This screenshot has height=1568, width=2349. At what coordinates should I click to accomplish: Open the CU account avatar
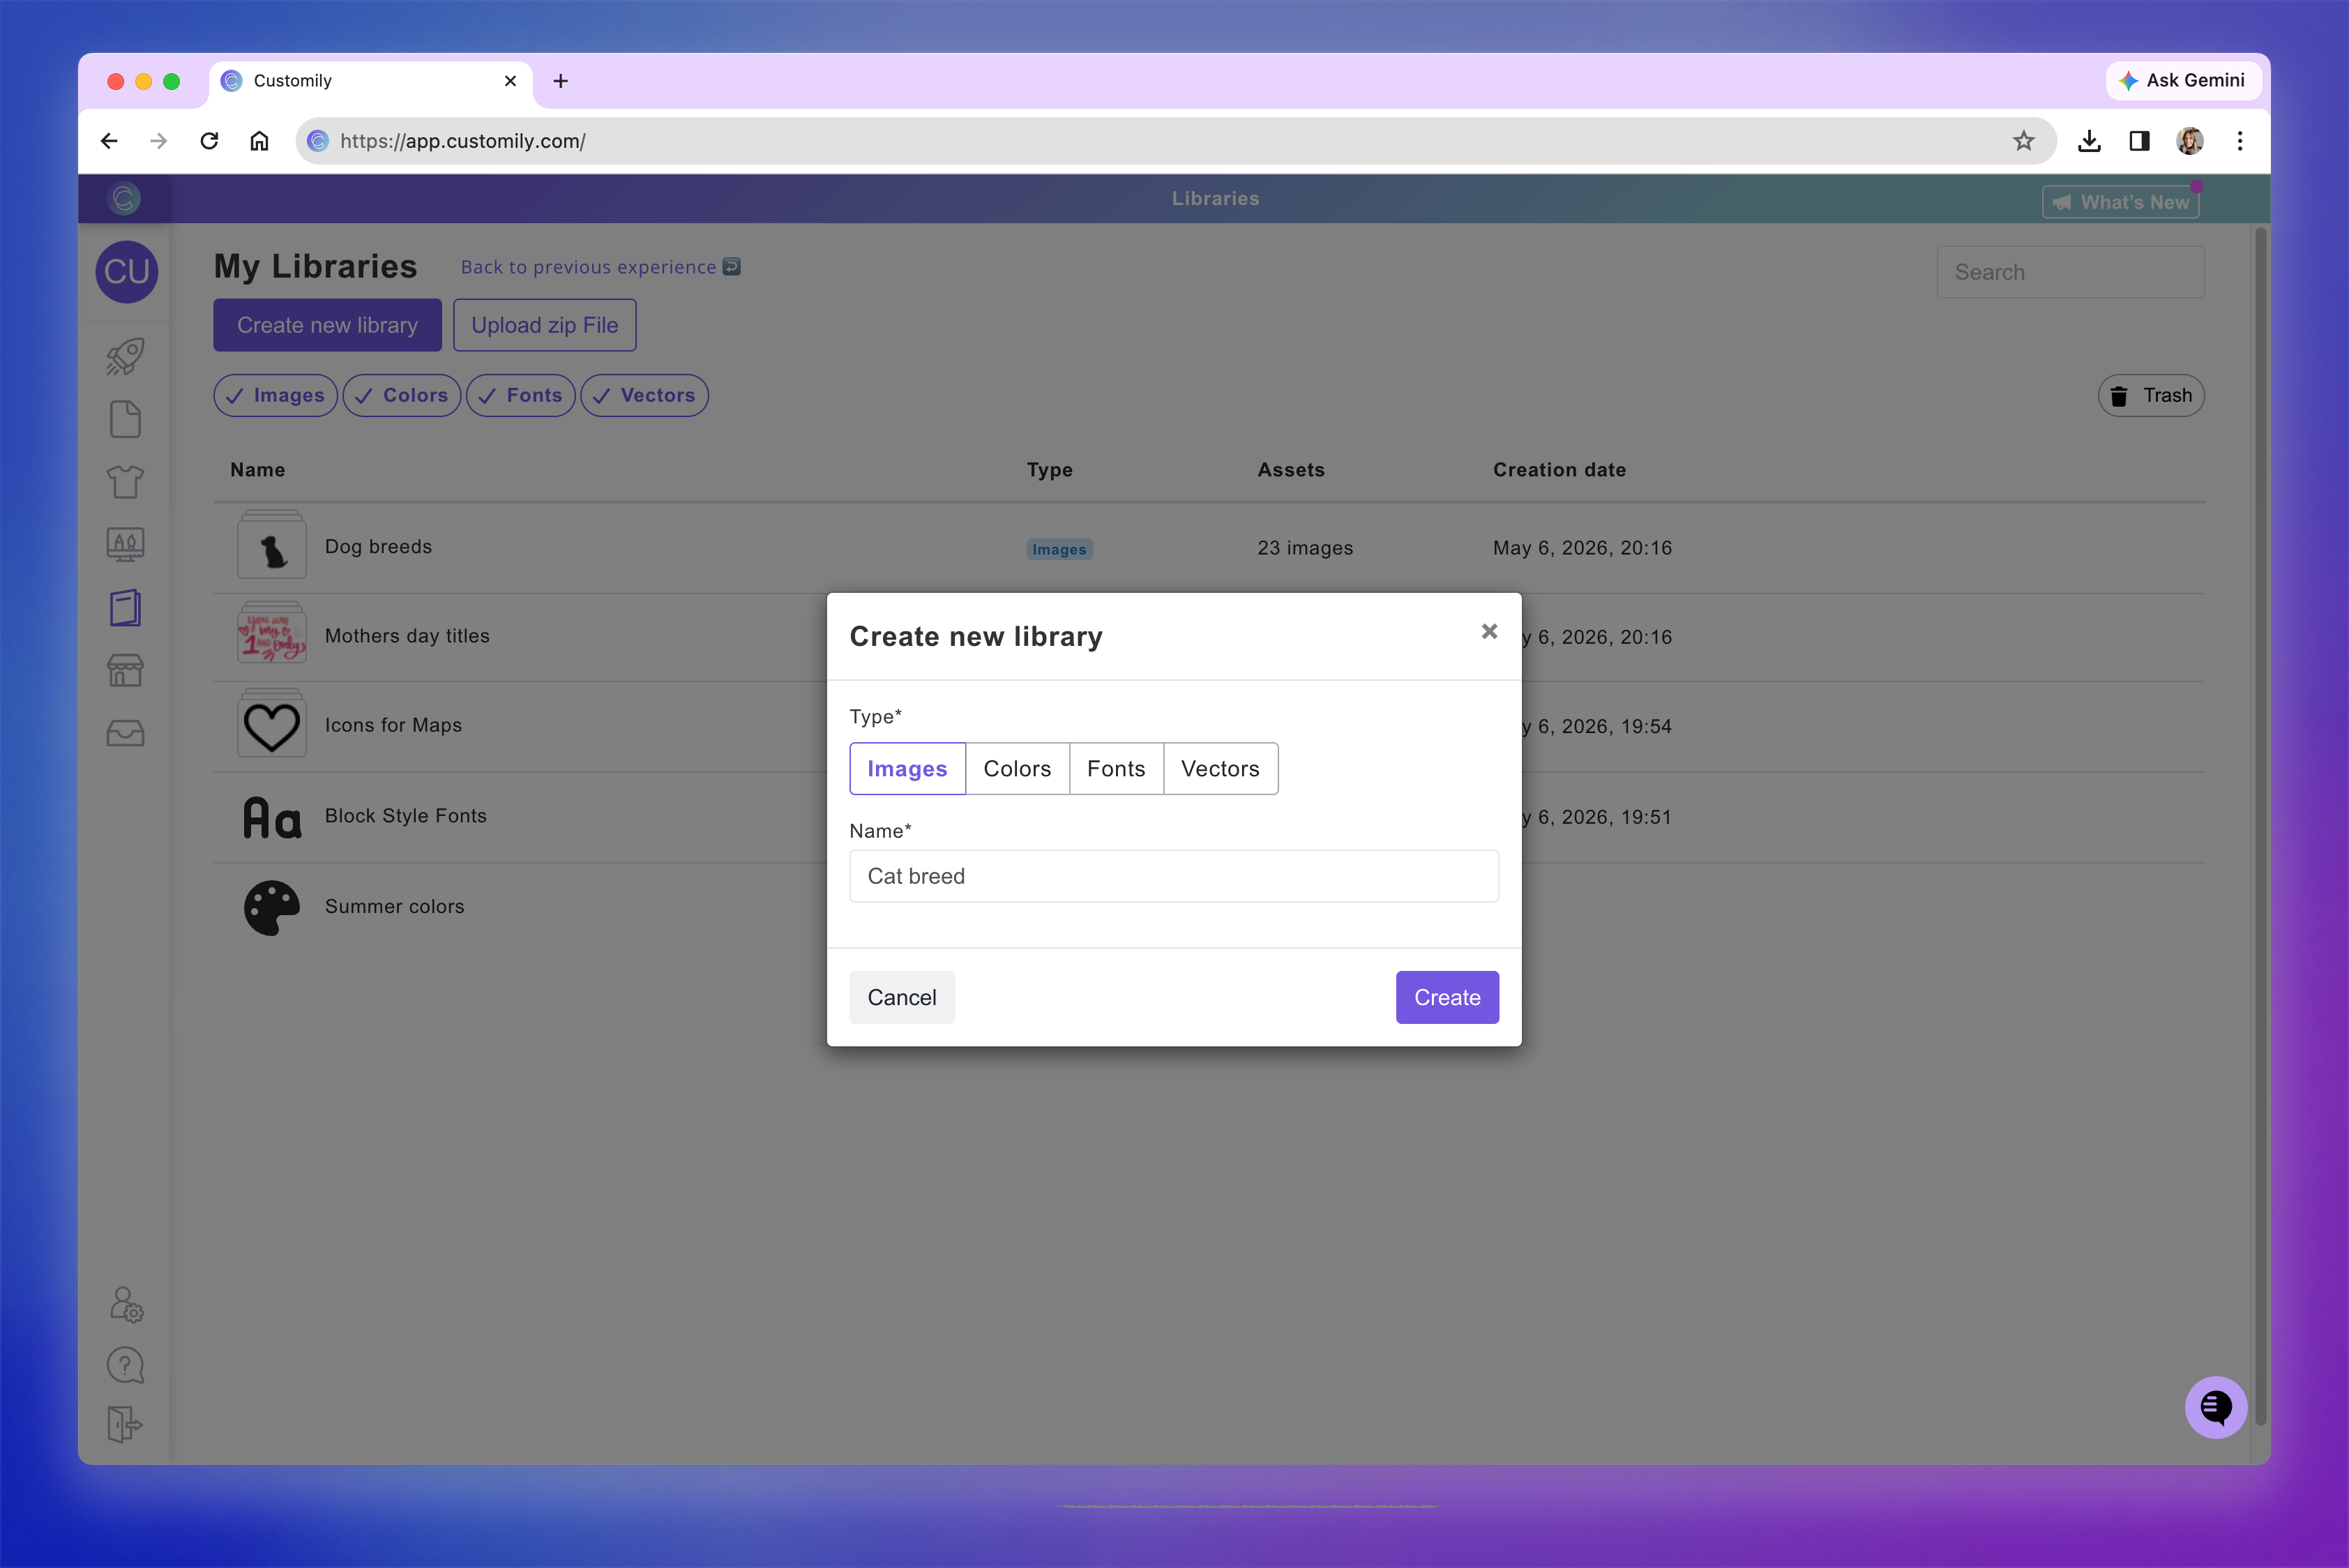point(127,271)
